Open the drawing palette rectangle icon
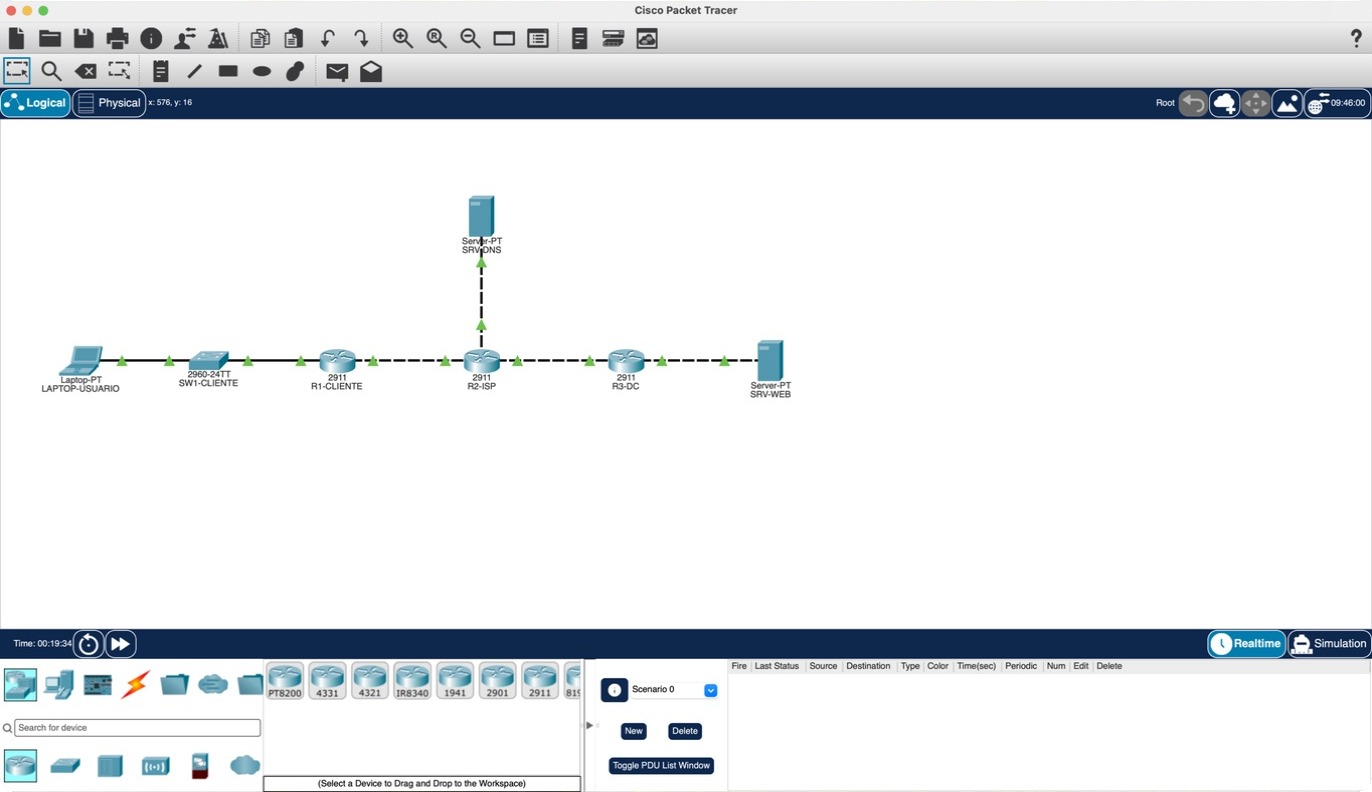This screenshot has height=792, width=1372. point(504,39)
